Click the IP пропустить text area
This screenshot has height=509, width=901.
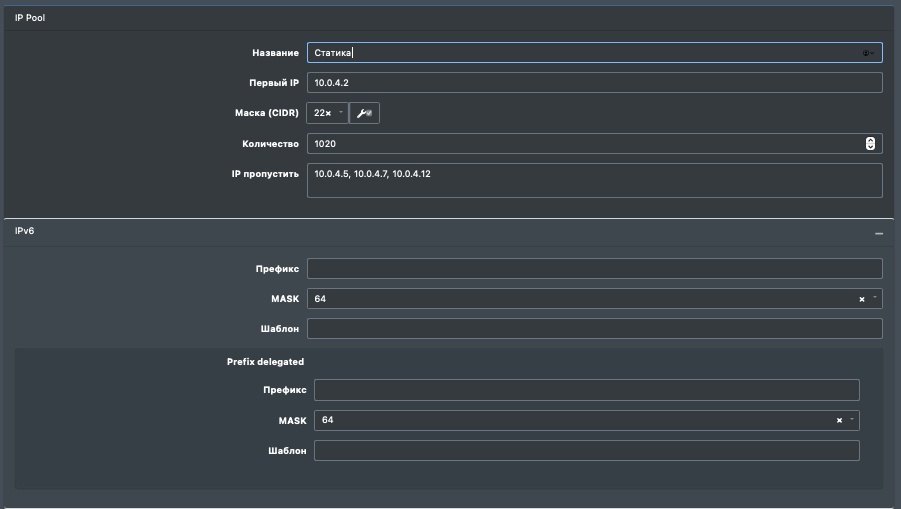pos(594,181)
